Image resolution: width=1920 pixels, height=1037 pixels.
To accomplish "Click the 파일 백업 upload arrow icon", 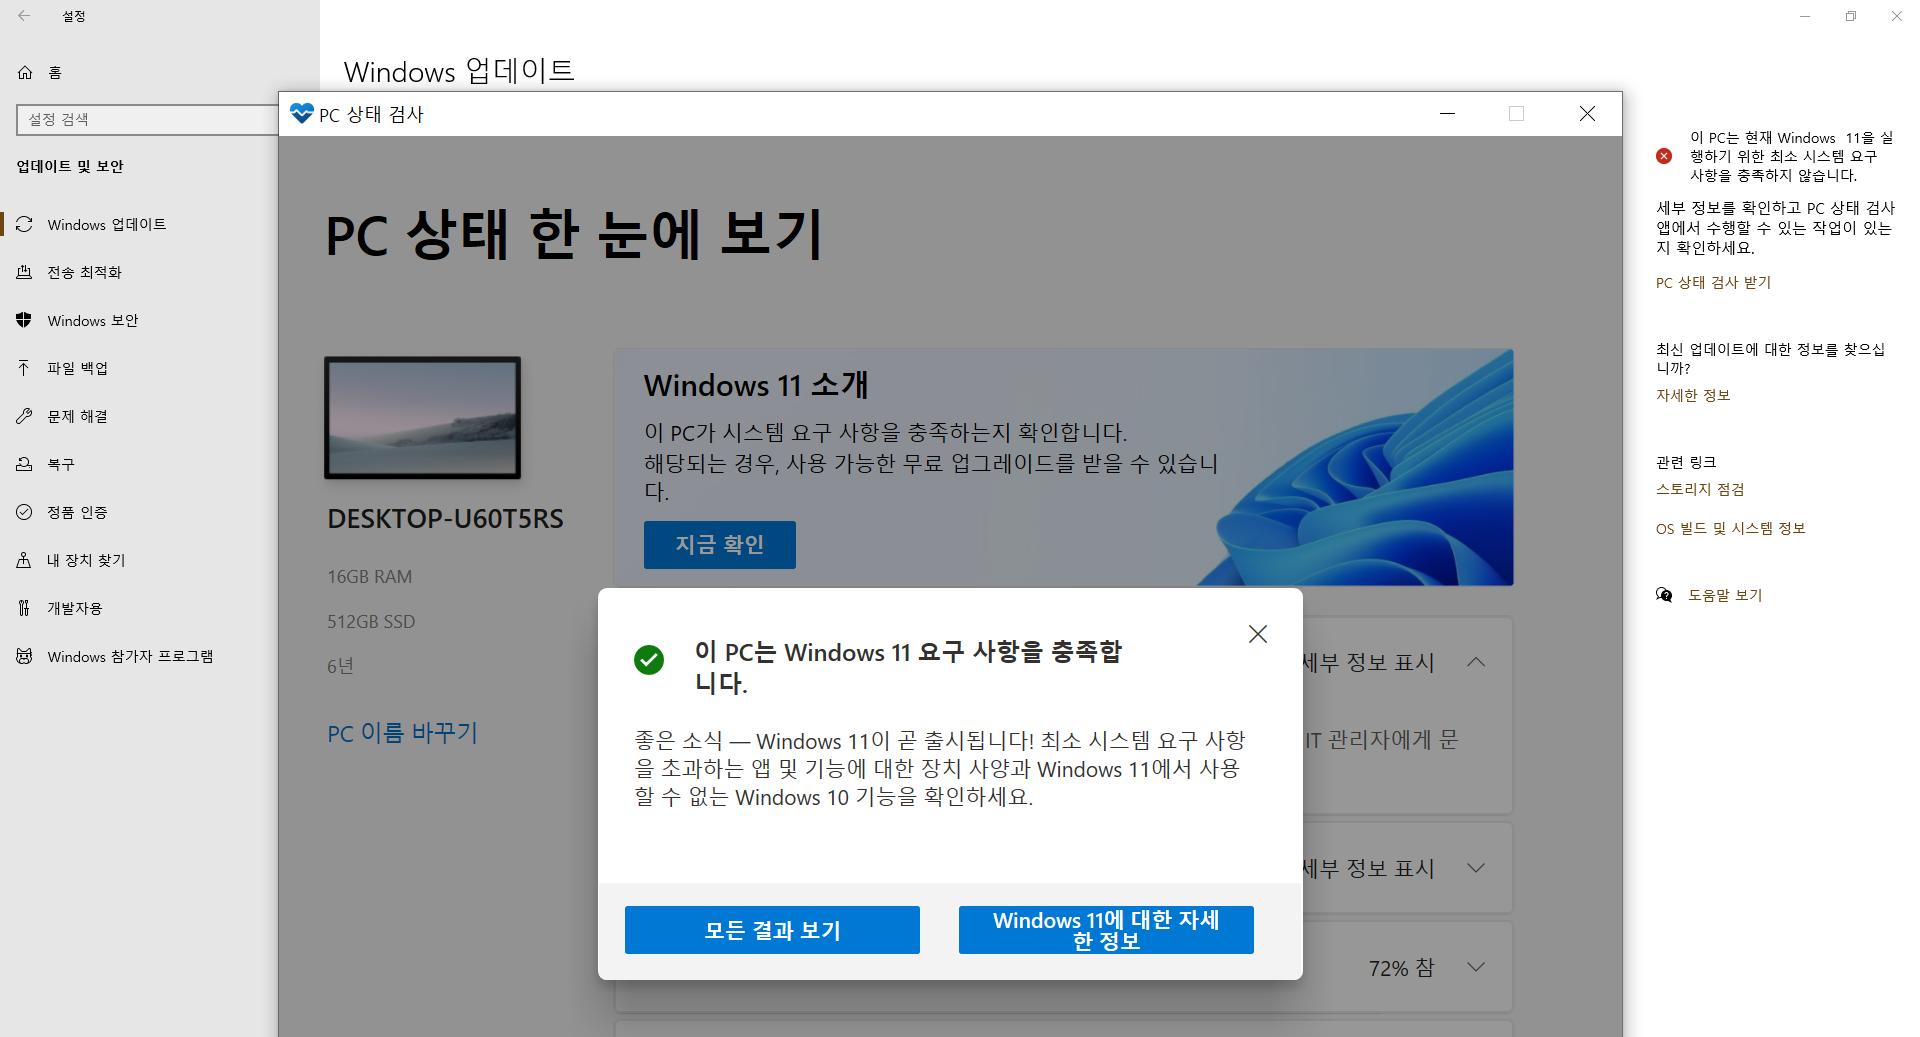I will tap(24, 368).
